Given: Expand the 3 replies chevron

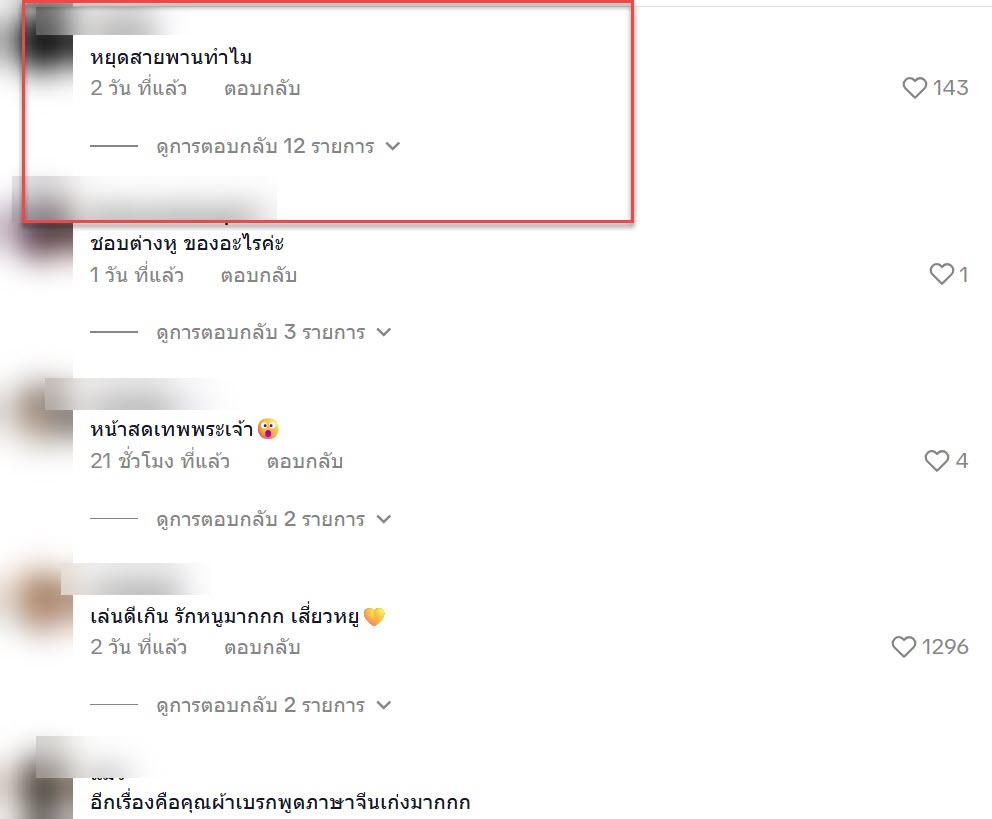Looking at the screenshot, I should pos(384,332).
